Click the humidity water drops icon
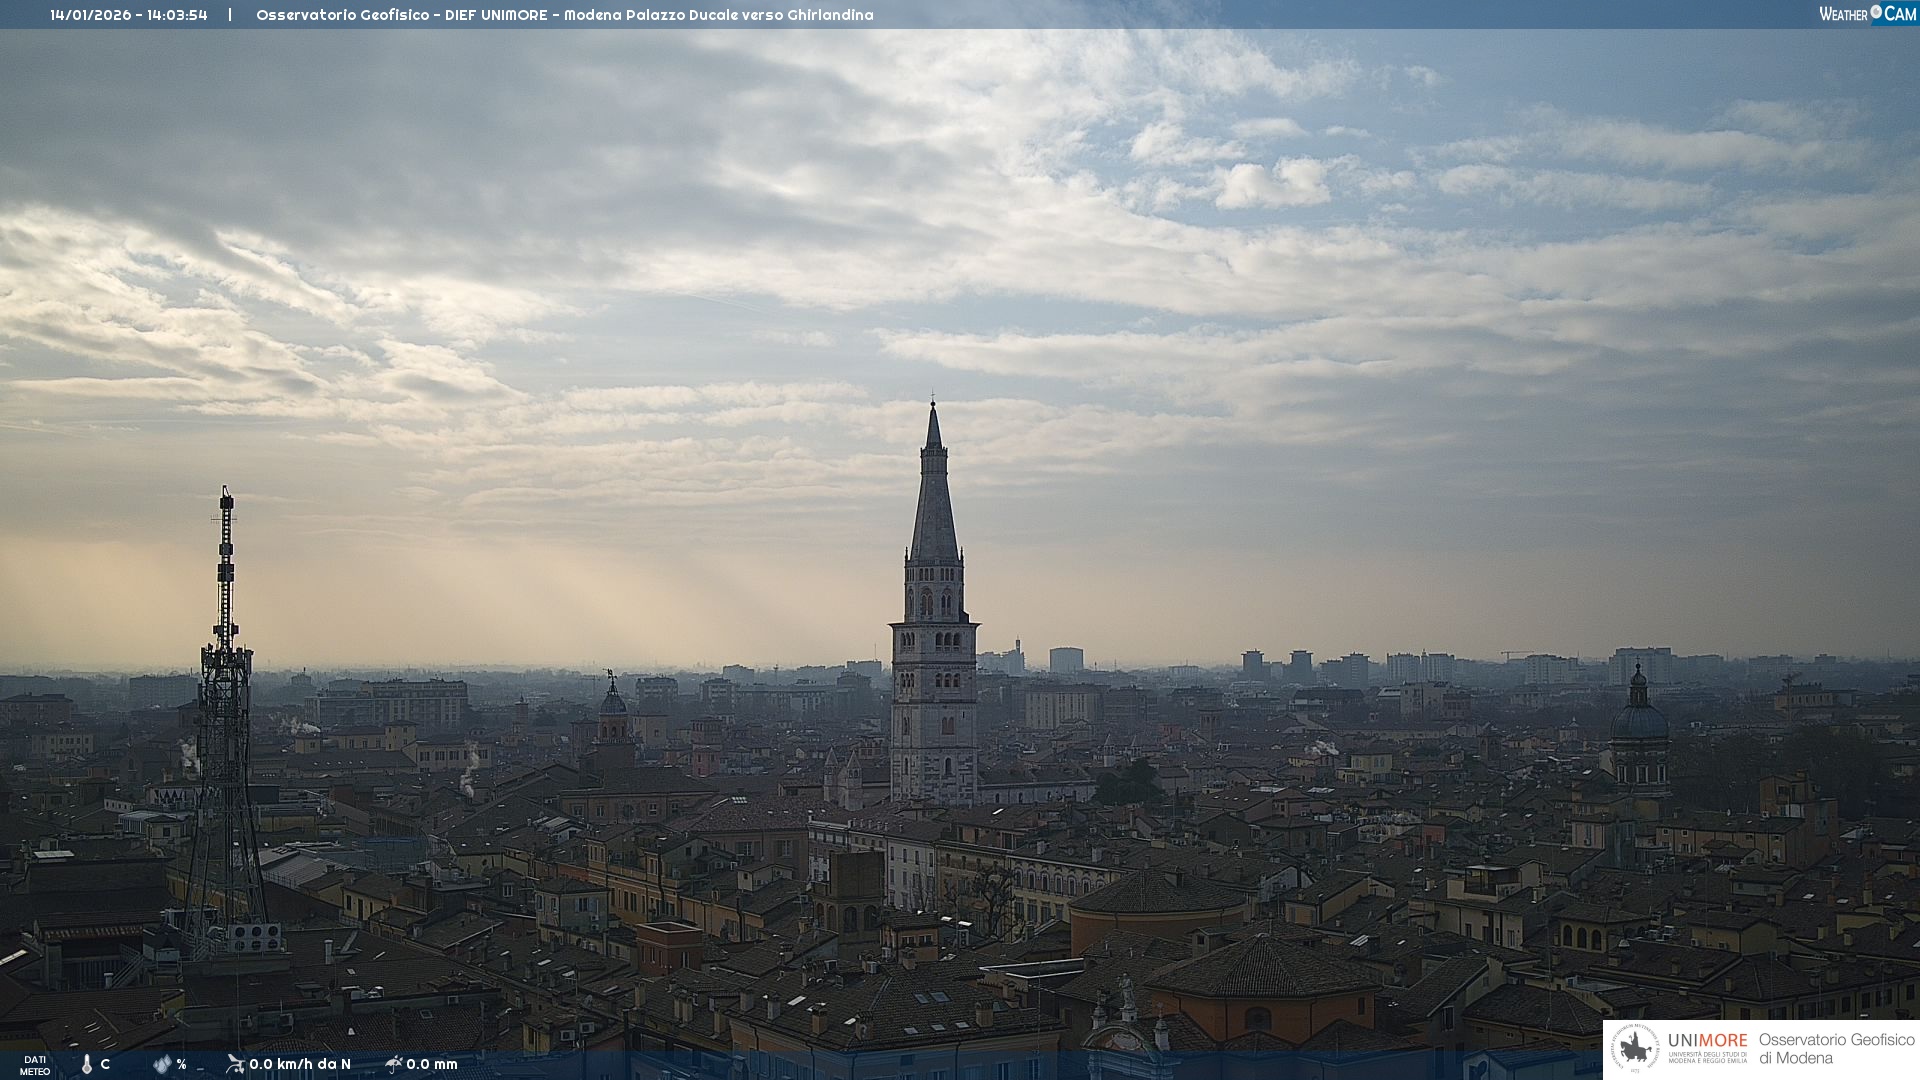The width and height of the screenshot is (1920, 1080). click(x=162, y=1064)
